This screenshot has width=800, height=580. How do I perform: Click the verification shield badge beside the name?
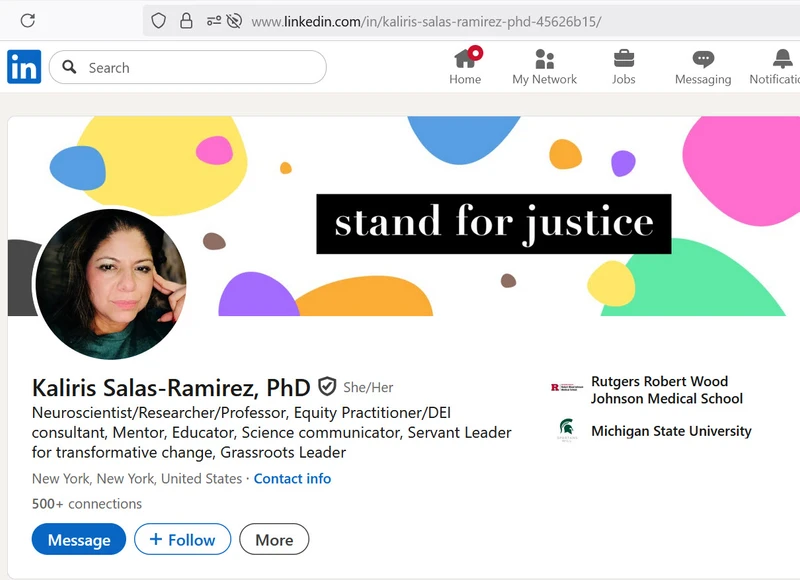click(327, 387)
